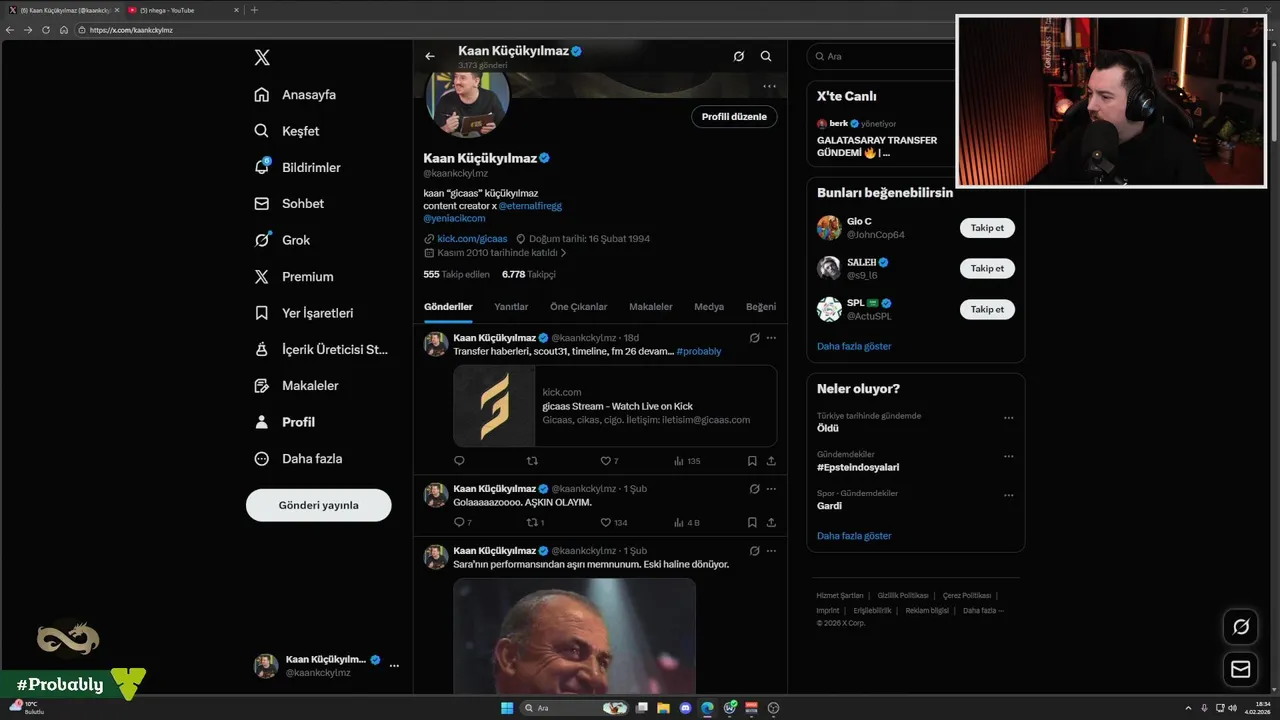Share the Golaaaaazoooo post
Image resolution: width=1280 pixels, height=720 pixels.
pos(771,522)
